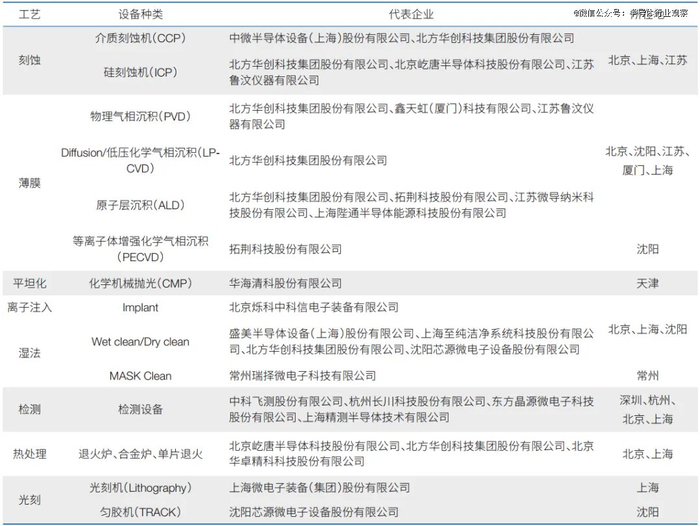Click ALD row companies containing 江苏微导纳米科技
700x526 pixels.
411,205
